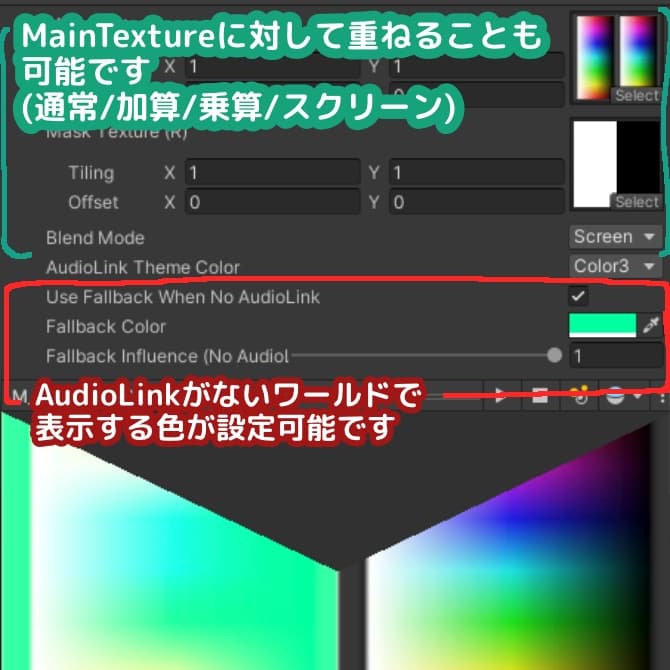Edit the Fallback Influence value field

tap(616, 356)
